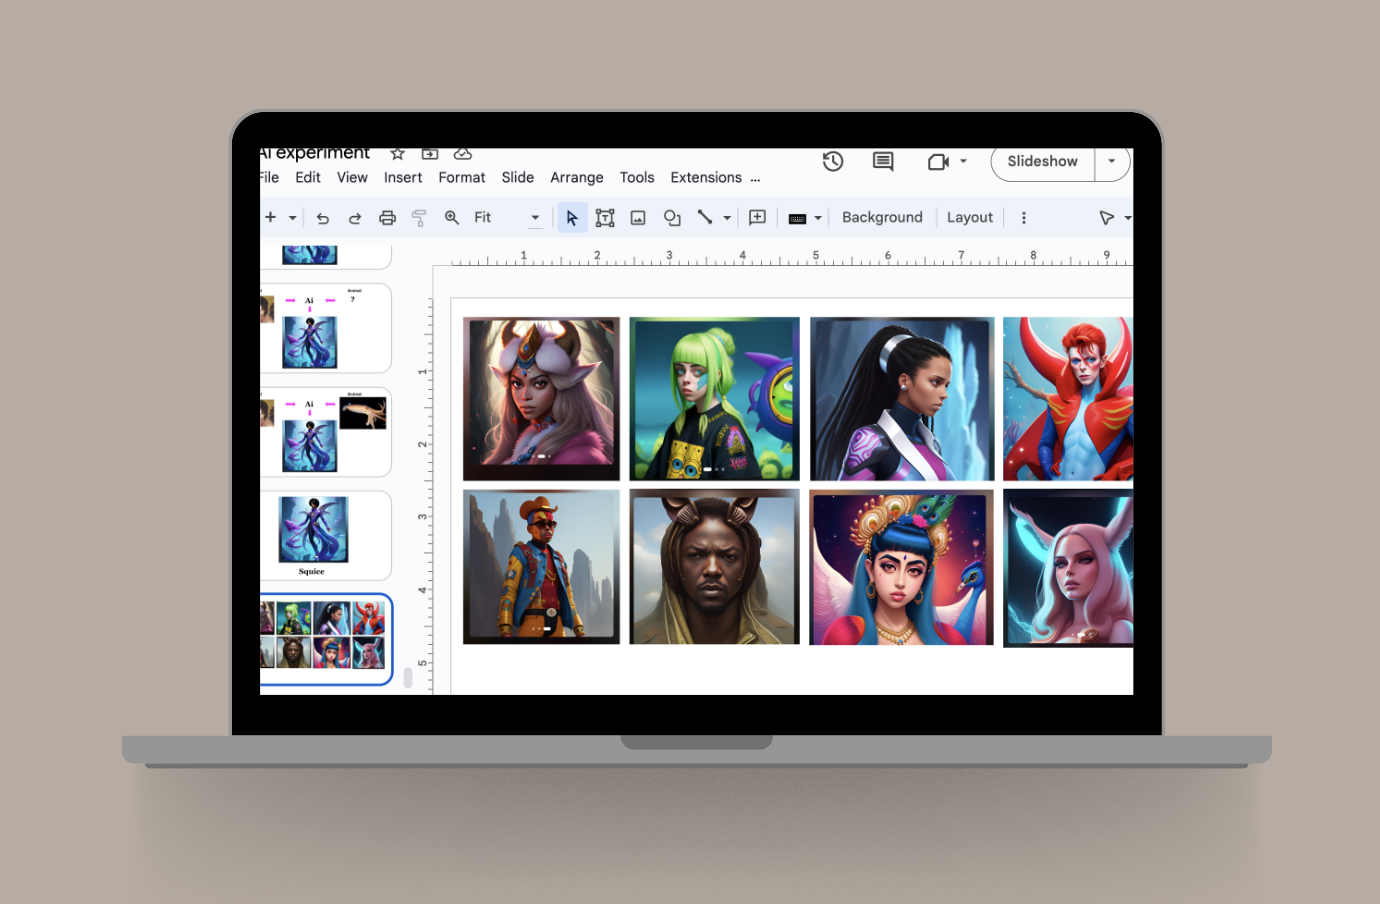Add a comment with the plus-box icon

point(757,217)
